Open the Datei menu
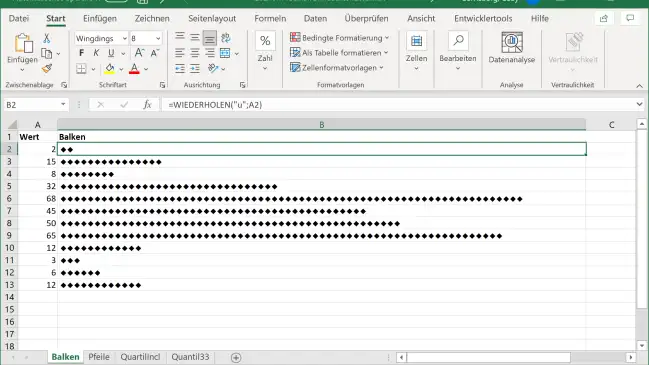This screenshot has height=365, width=649. (19, 19)
